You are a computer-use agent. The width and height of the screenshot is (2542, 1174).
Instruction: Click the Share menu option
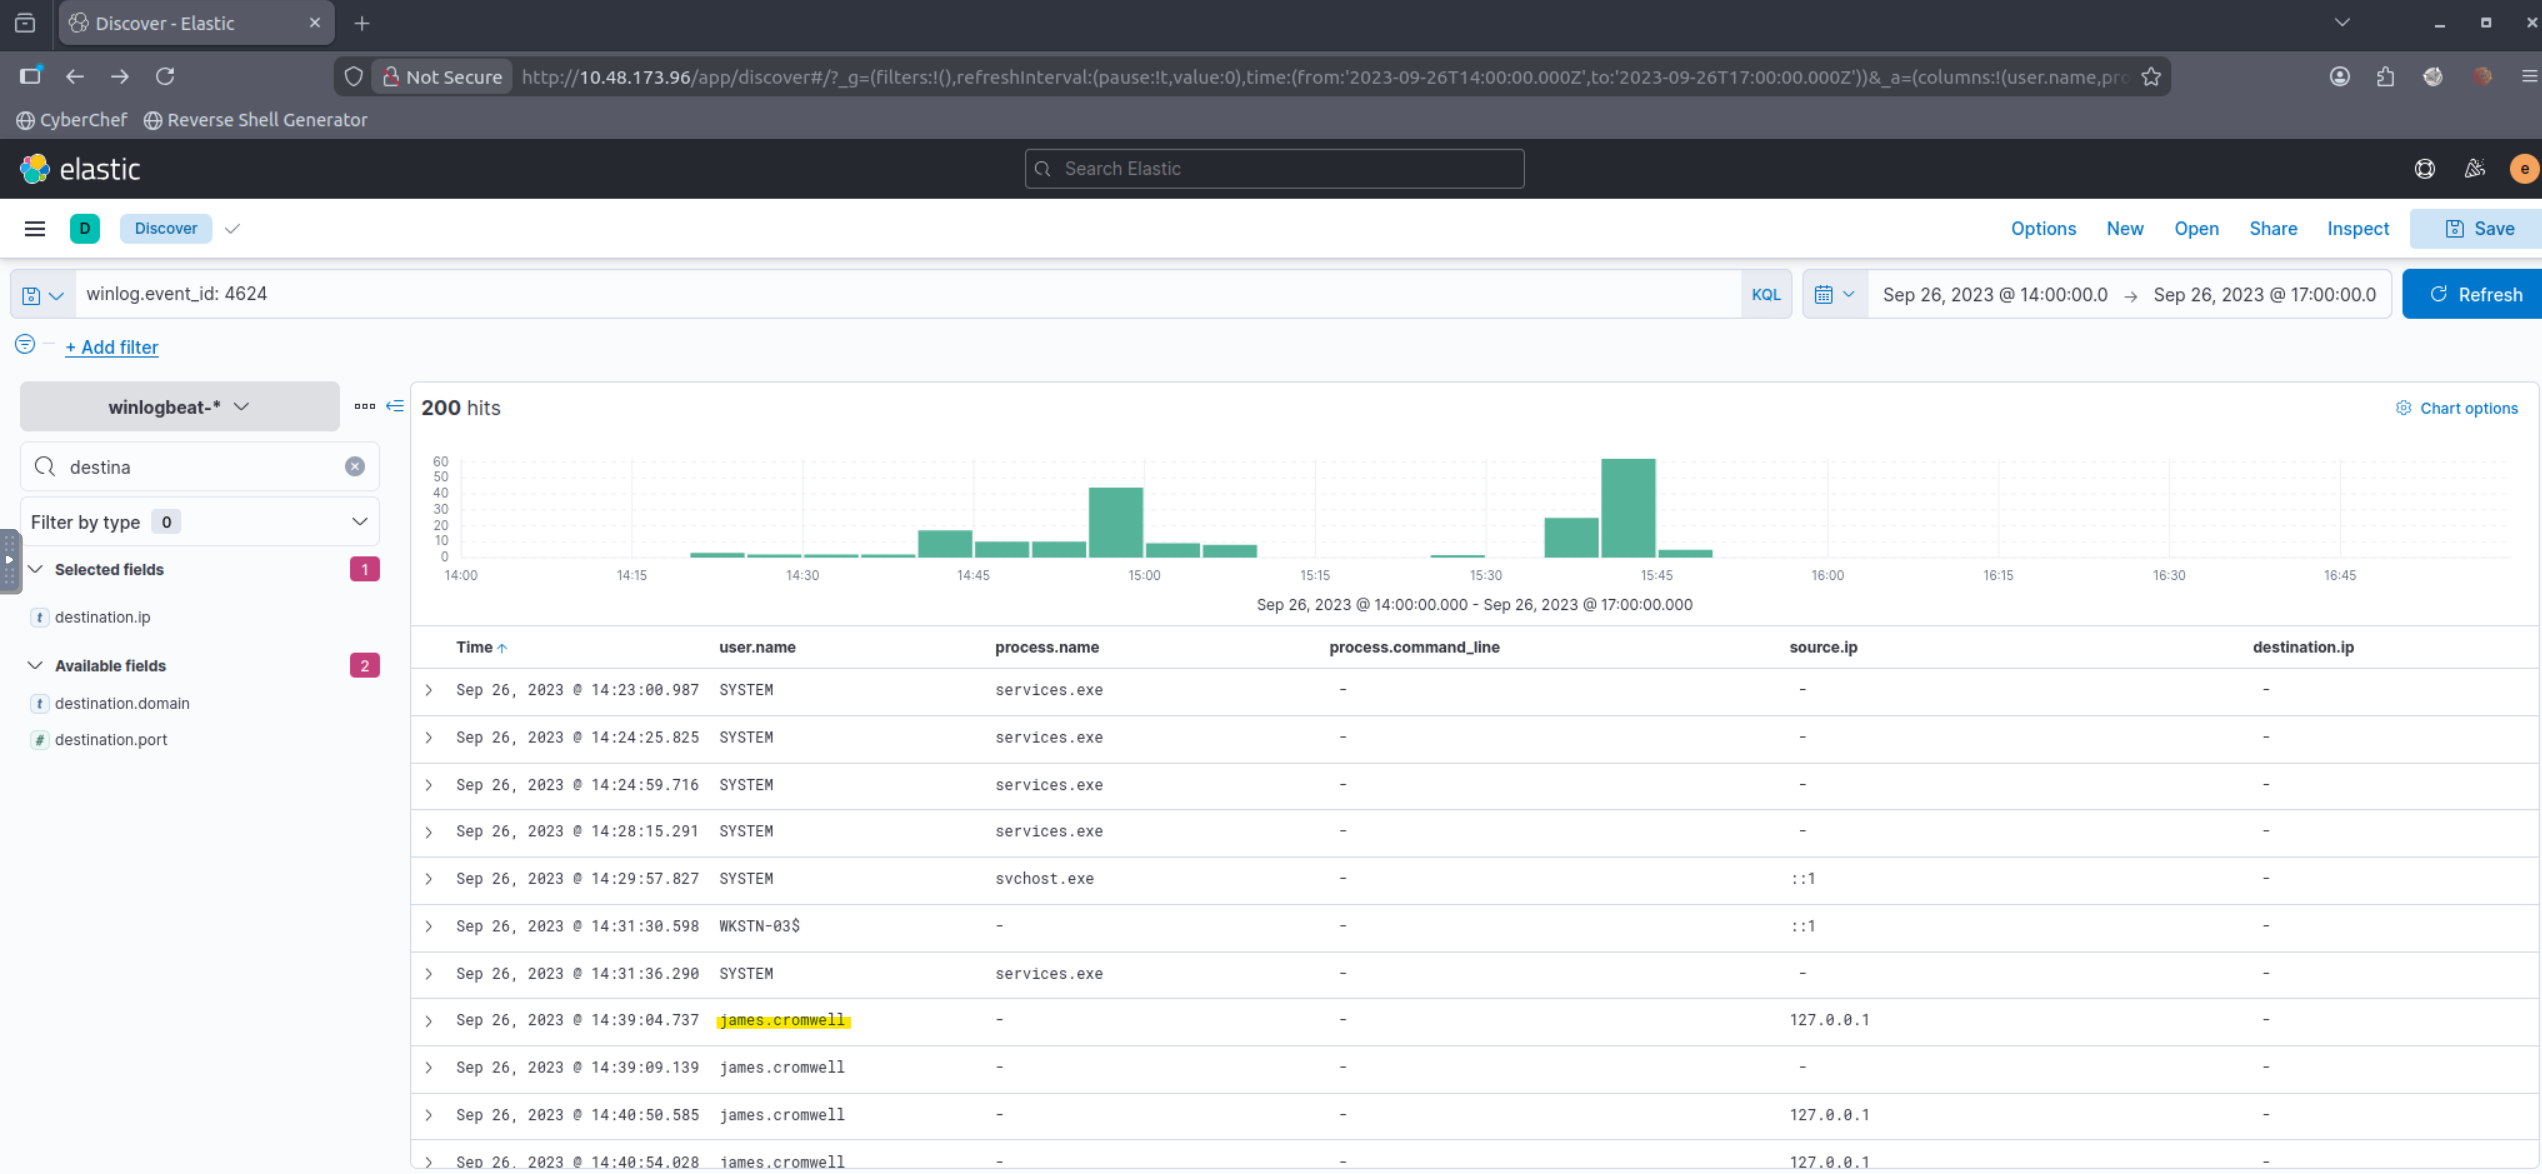(x=2272, y=229)
